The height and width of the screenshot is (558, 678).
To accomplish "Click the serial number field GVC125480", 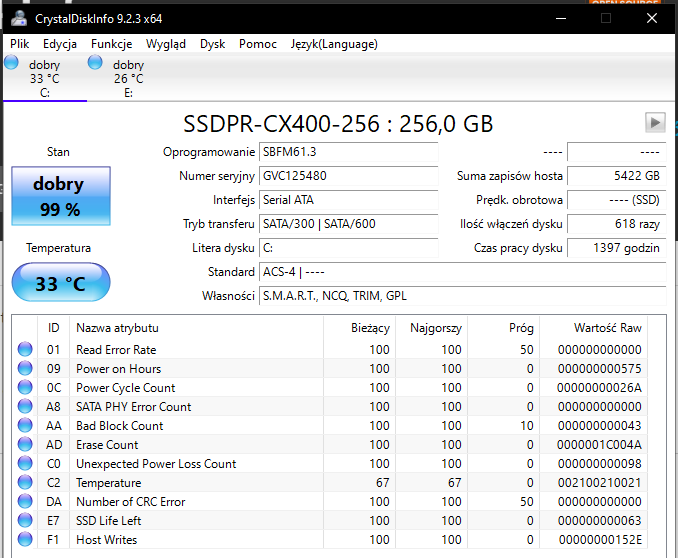I will (349, 176).
